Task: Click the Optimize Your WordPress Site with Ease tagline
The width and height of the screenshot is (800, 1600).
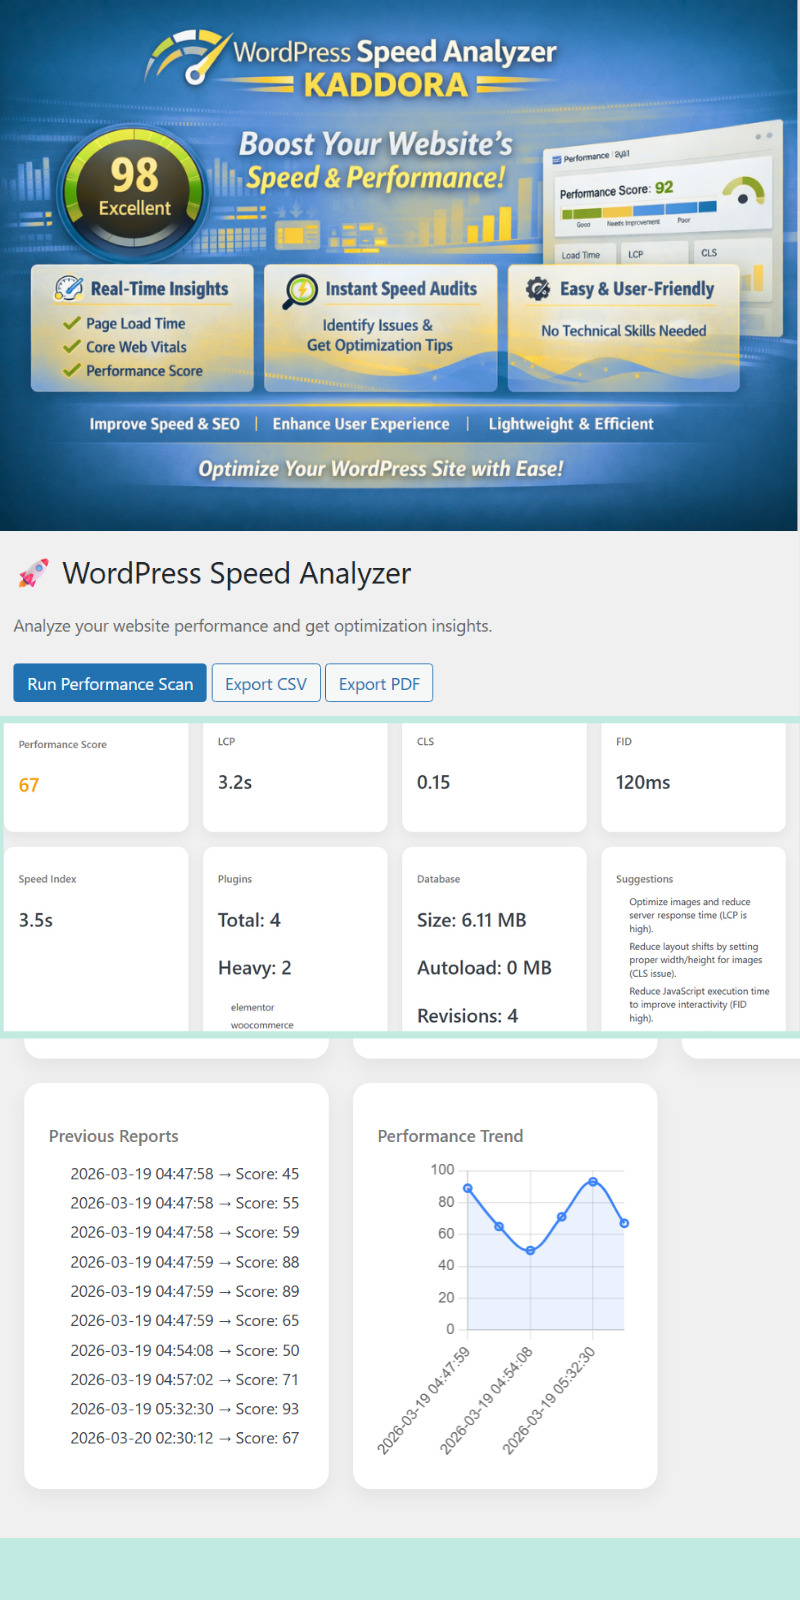Action: [x=381, y=469]
